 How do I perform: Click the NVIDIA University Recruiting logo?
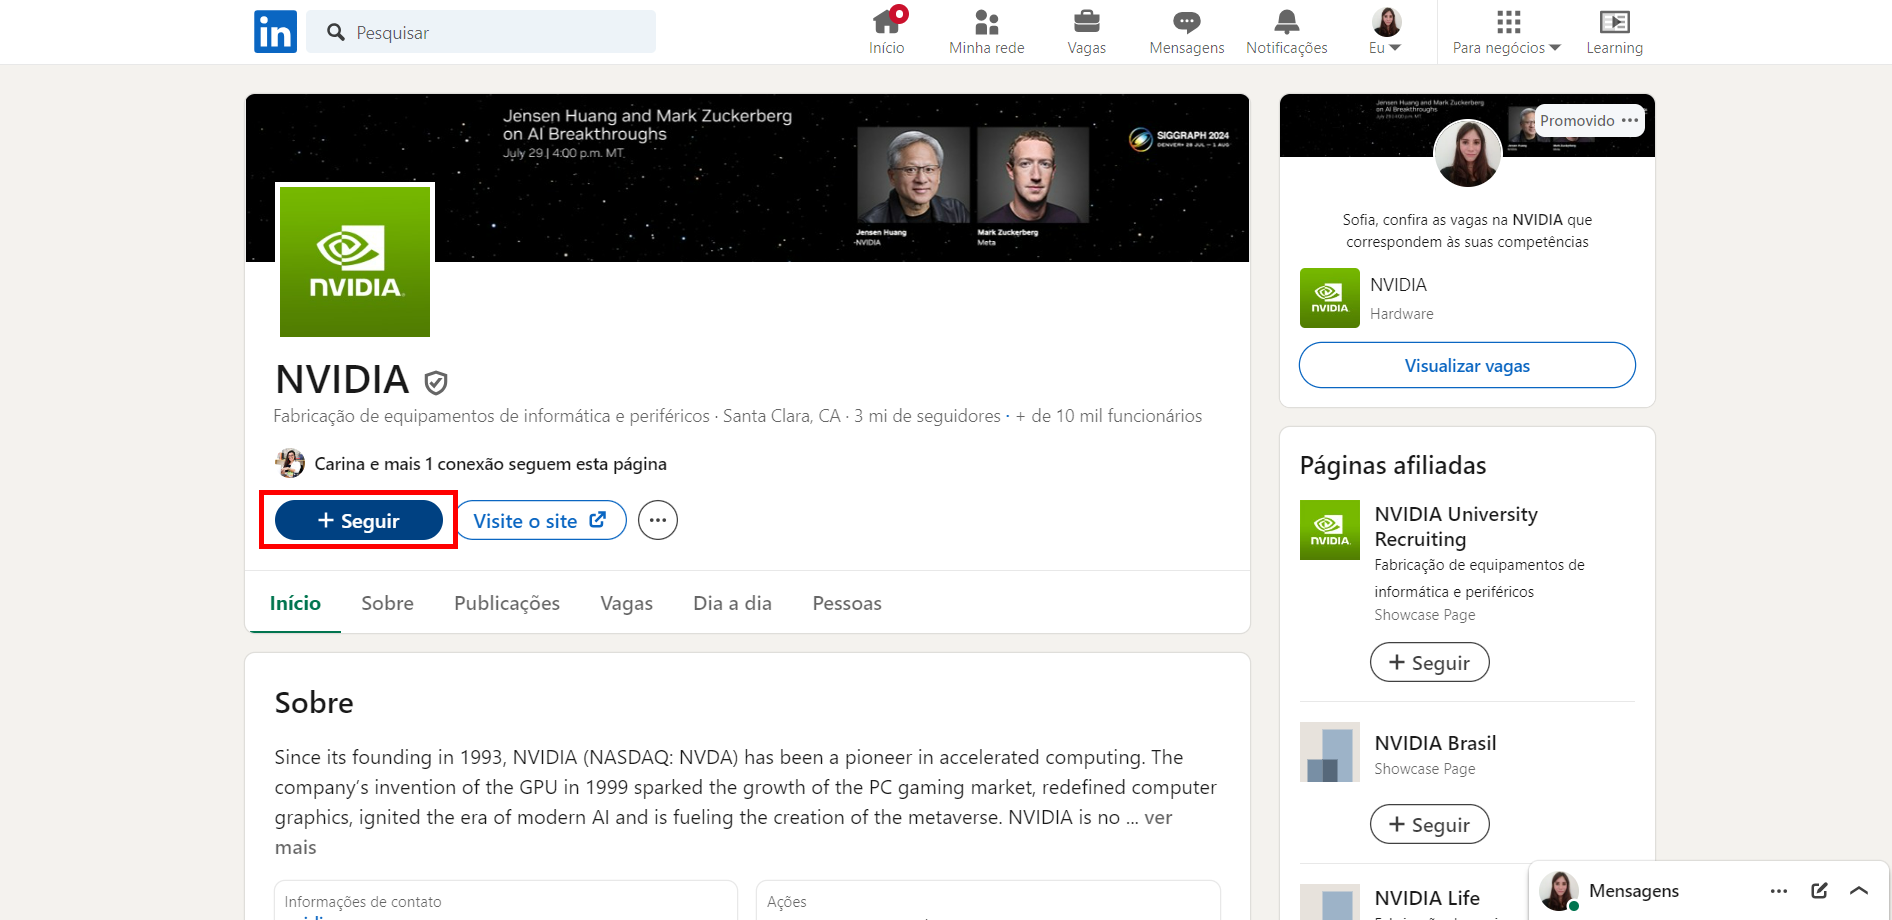tap(1329, 530)
